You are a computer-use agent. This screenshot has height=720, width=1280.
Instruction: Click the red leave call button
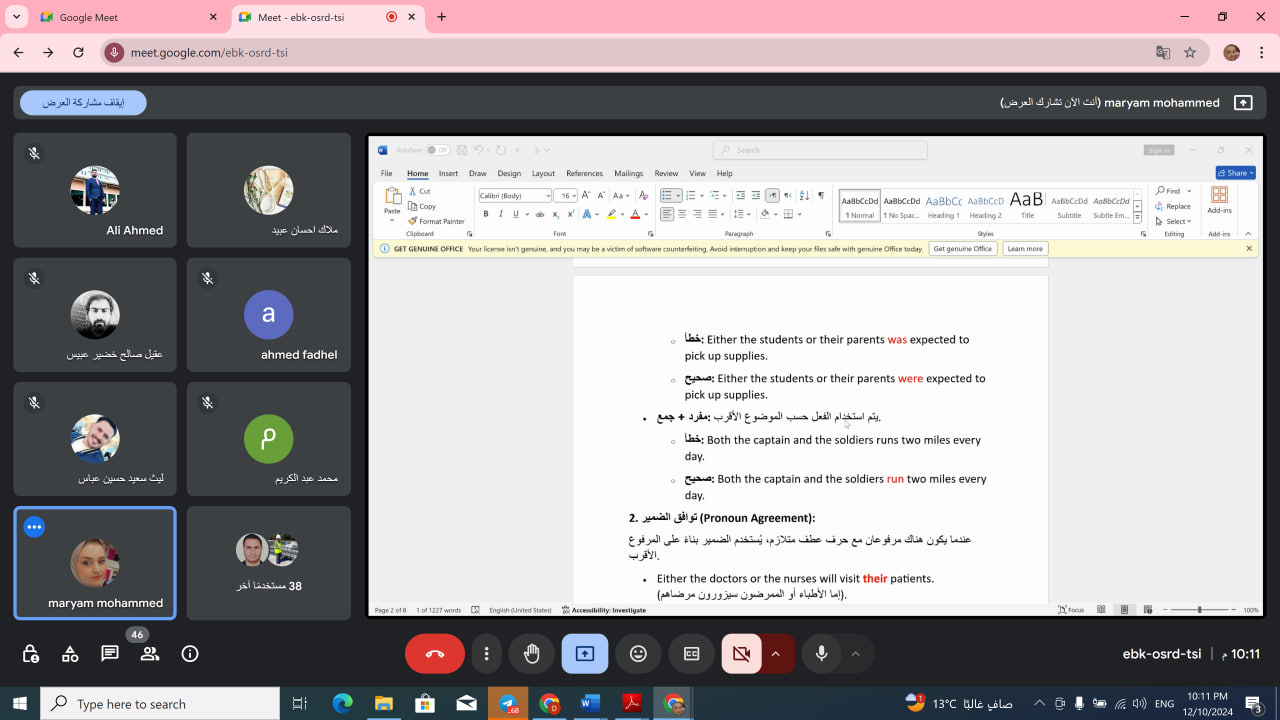click(435, 654)
